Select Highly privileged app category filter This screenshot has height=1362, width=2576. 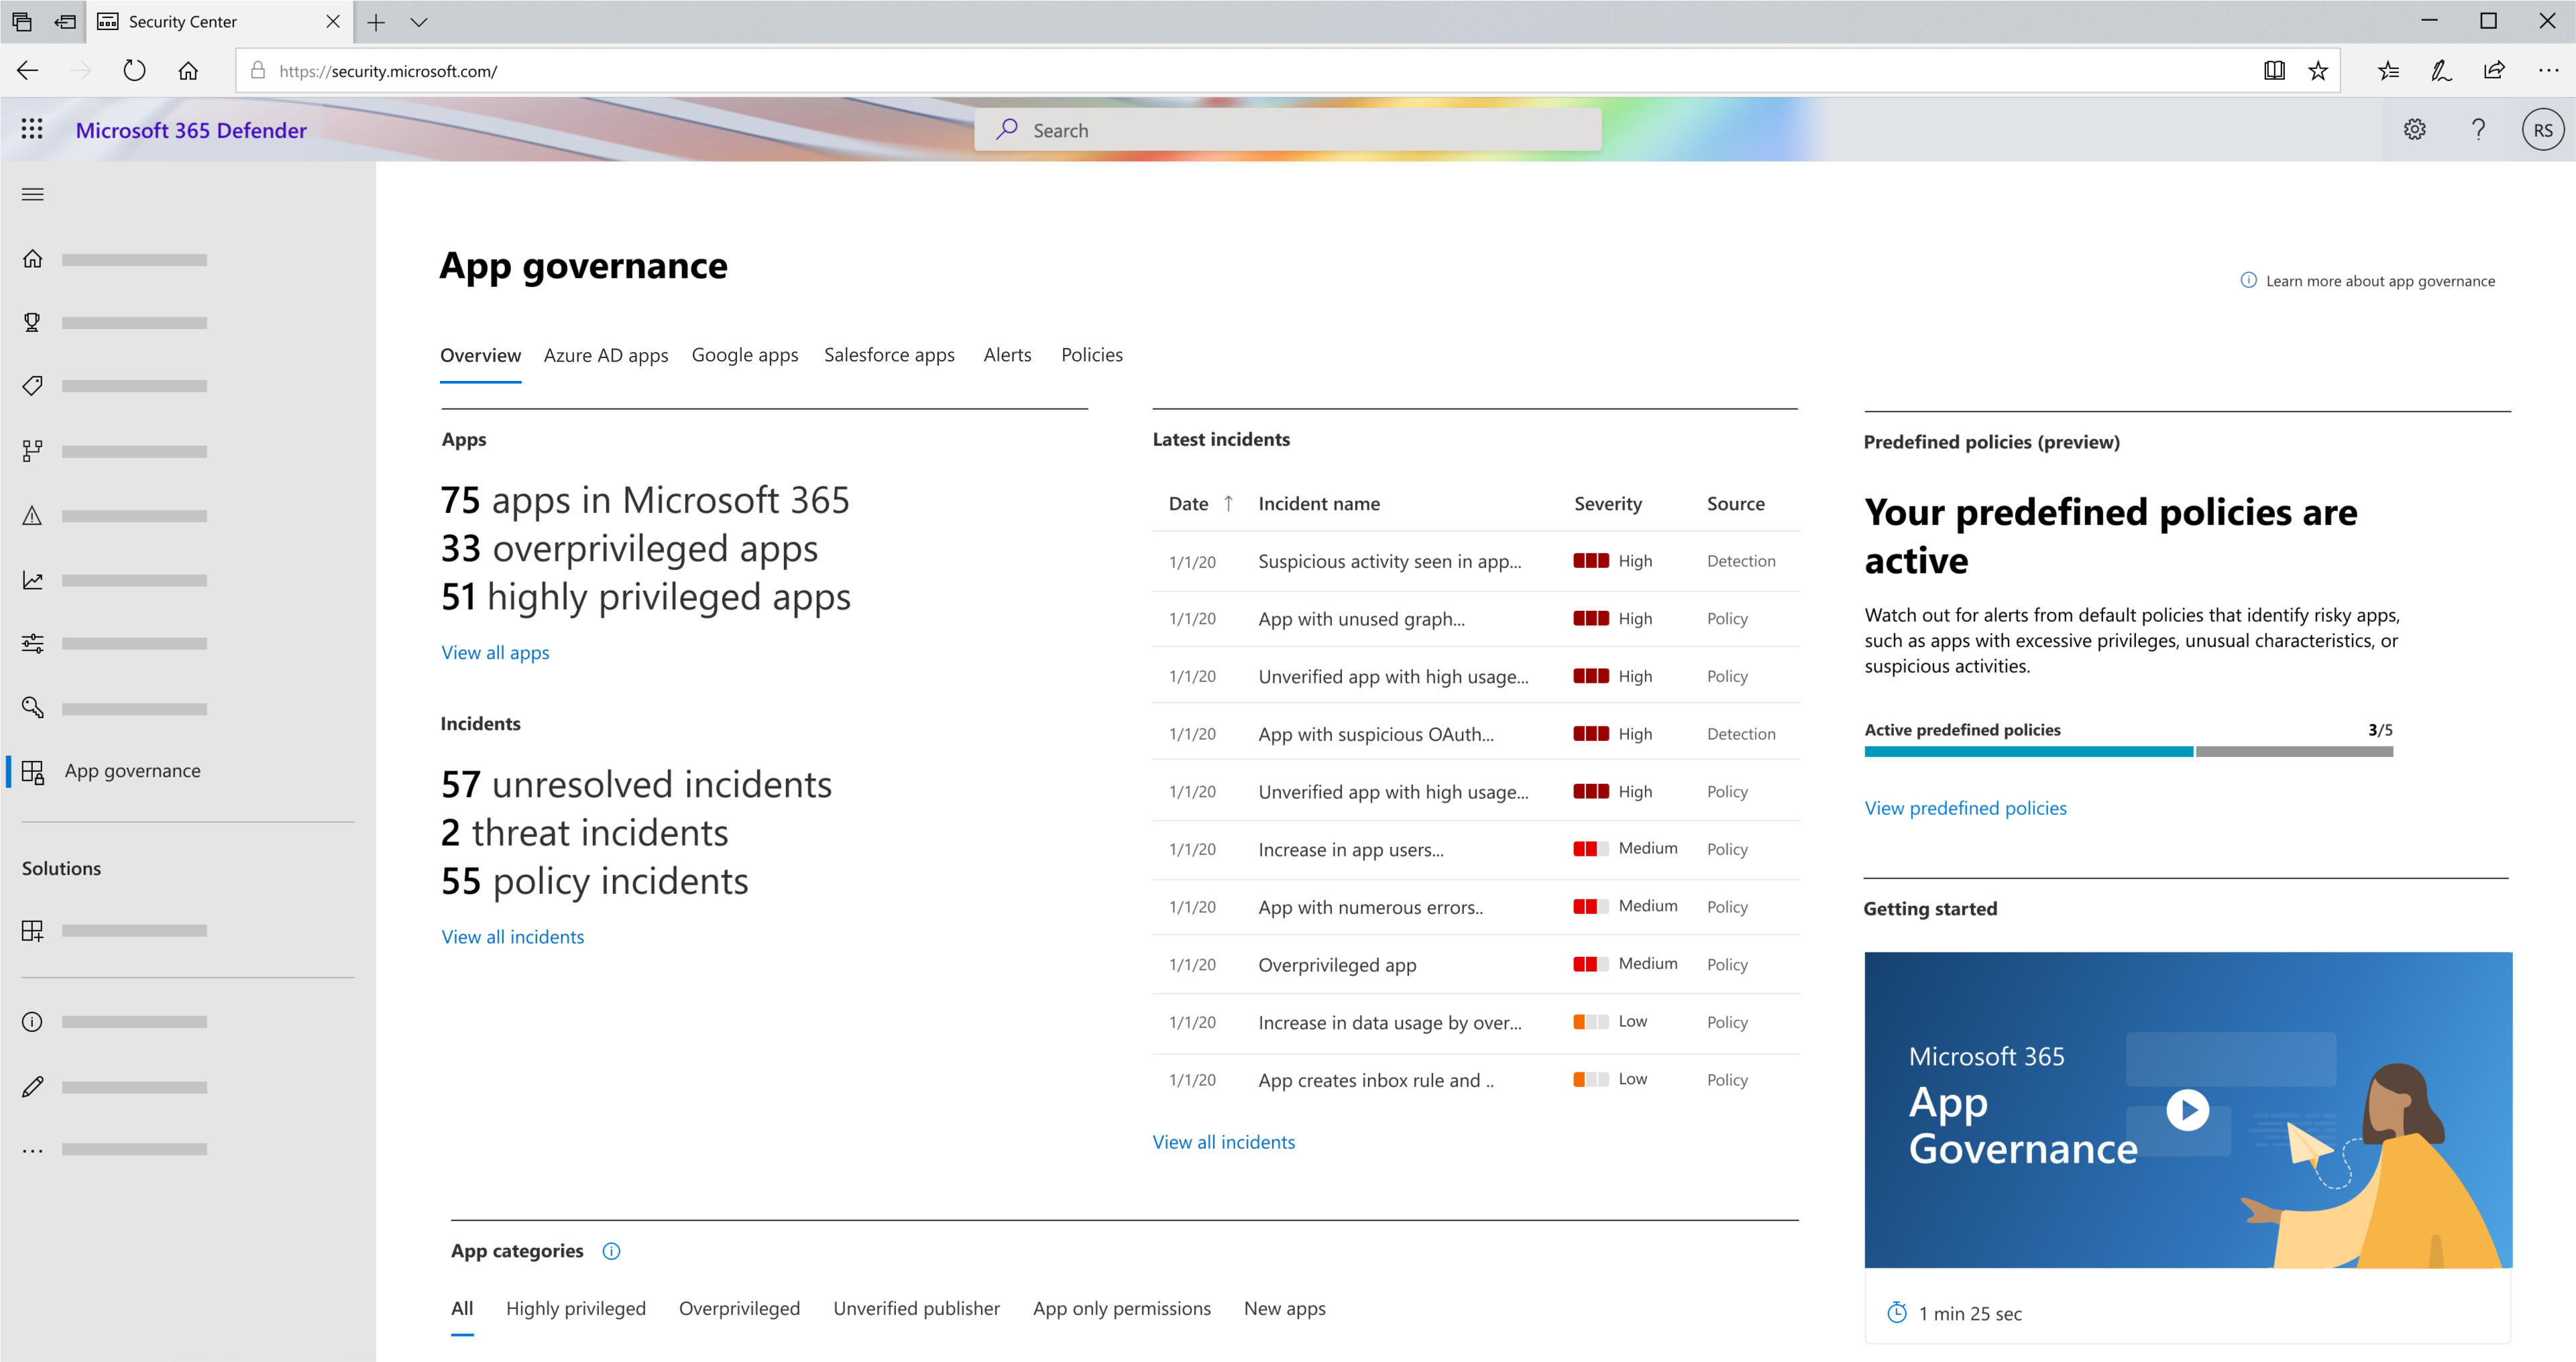[x=576, y=1308]
